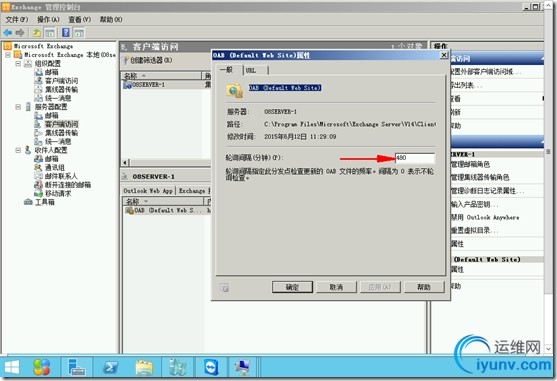557x381 pixels.
Task: Collapse Microsoft Exchange 本地 tree node
Action: click(8, 55)
